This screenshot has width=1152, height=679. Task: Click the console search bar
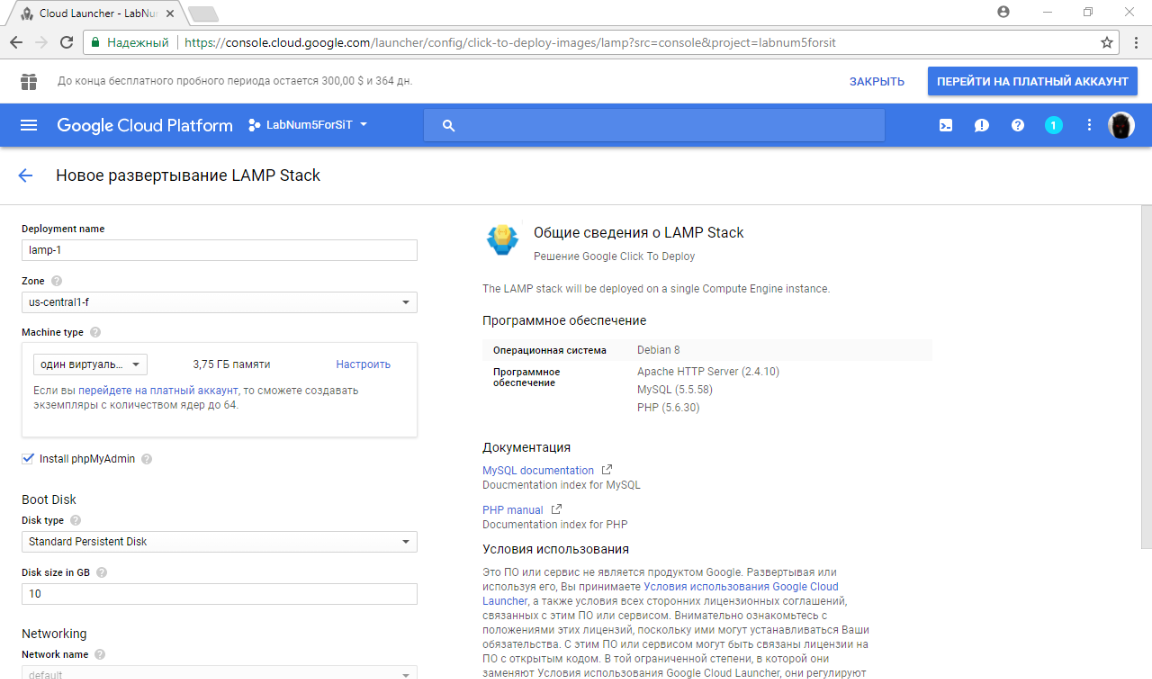654,126
